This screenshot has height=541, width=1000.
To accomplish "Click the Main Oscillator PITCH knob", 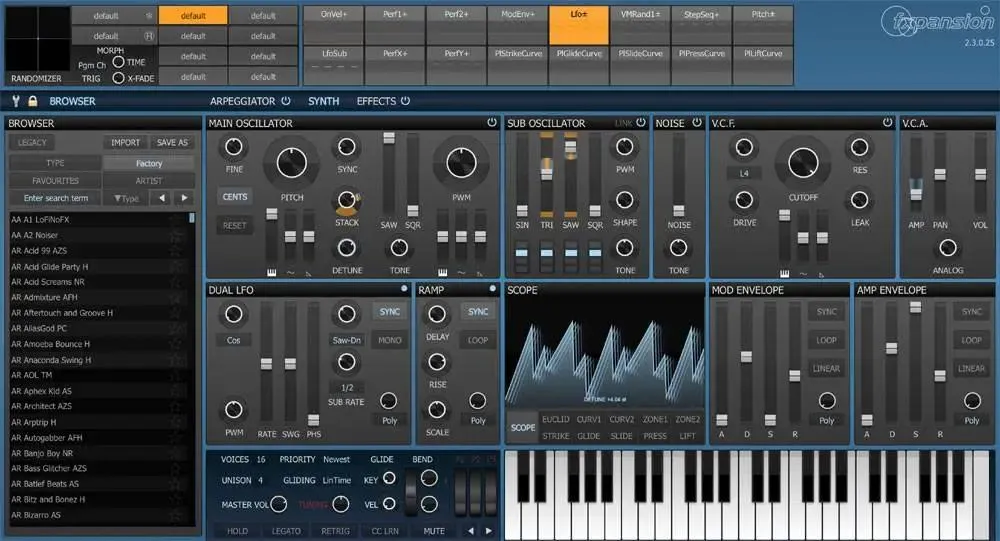I will tap(291, 163).
